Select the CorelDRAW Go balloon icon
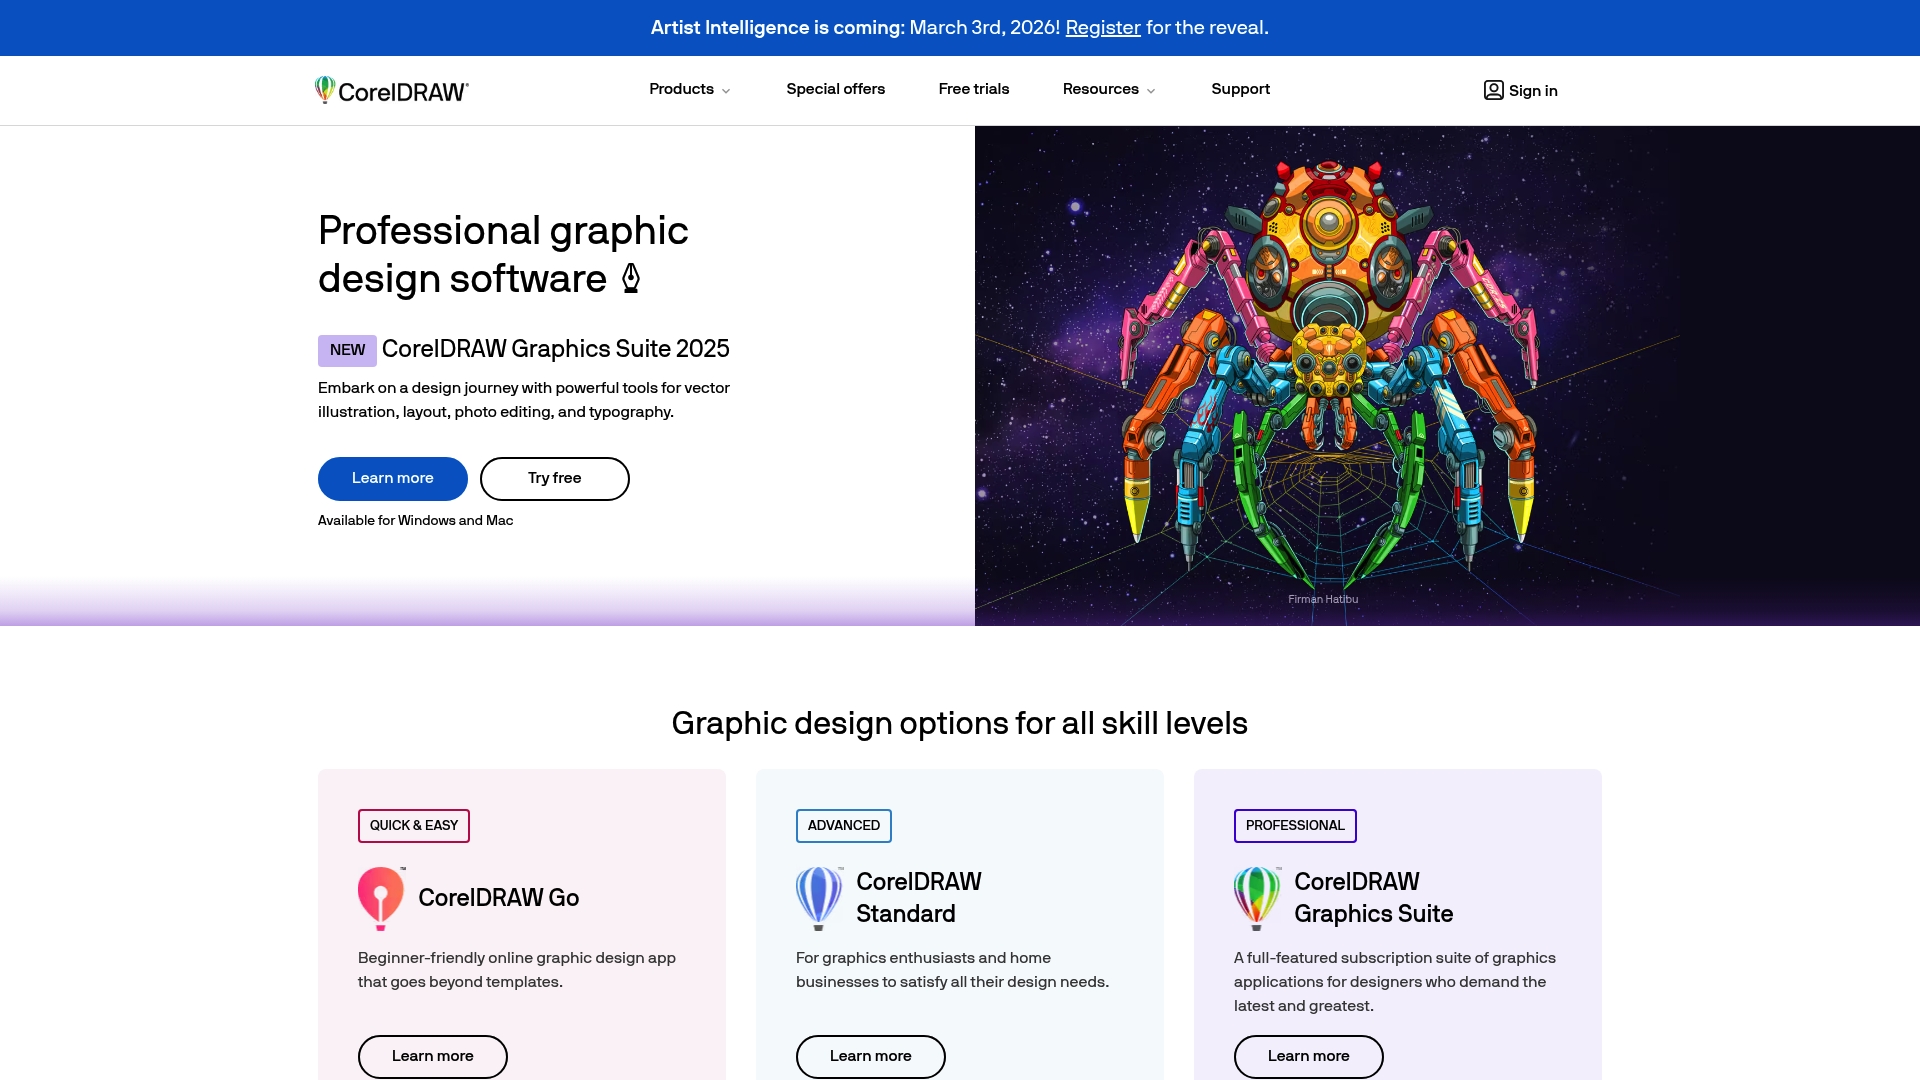 pos(380,897)
